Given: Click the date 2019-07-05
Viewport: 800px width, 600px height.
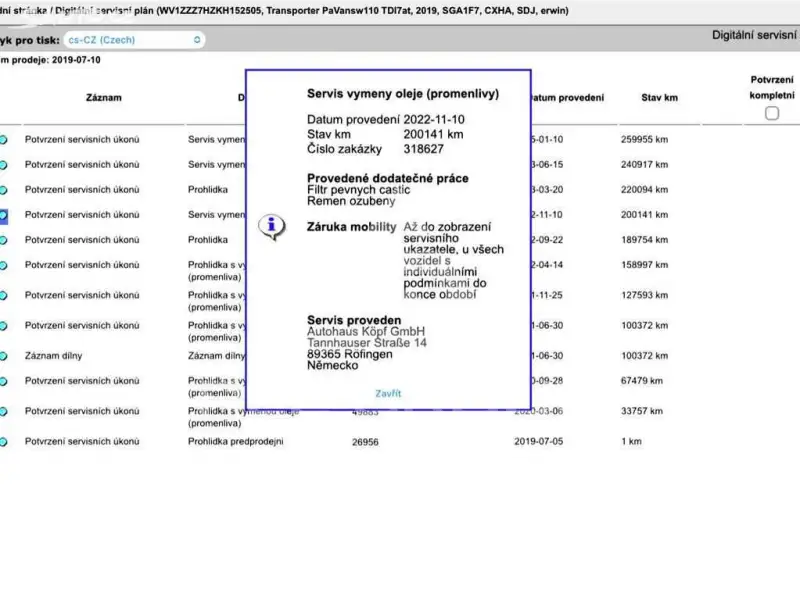Looking at the screenshot, I should (538, 441).
